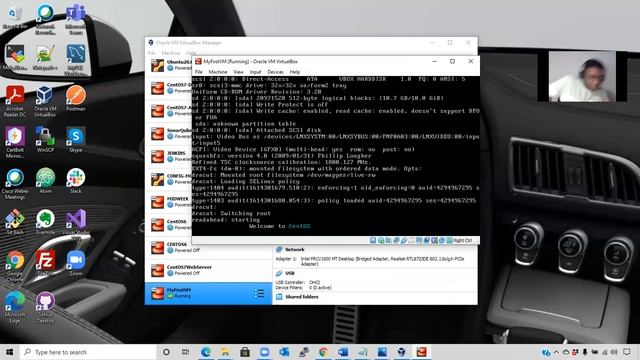Open the notification center icon

(x=627, y=352)
